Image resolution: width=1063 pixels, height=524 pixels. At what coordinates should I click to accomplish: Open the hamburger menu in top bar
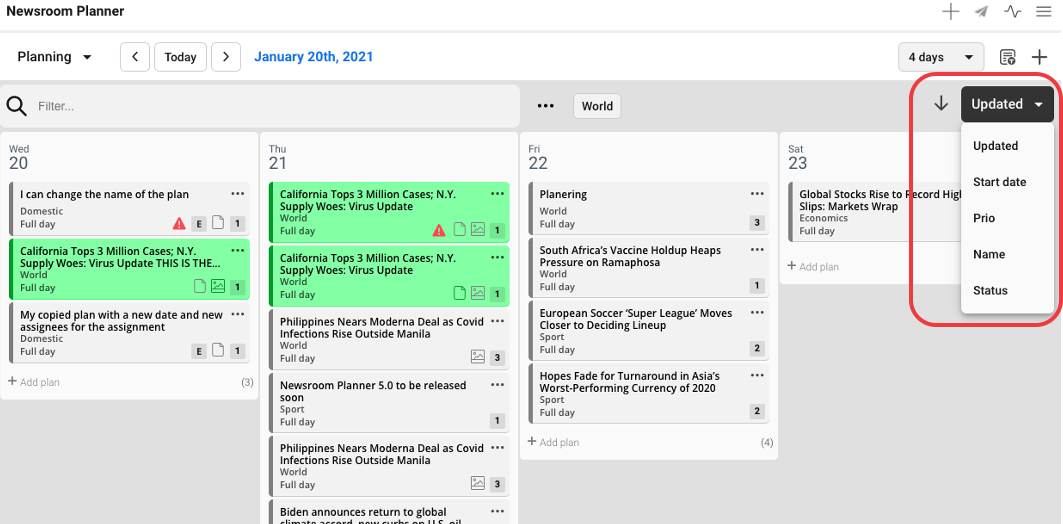[x=1043, y=12]
